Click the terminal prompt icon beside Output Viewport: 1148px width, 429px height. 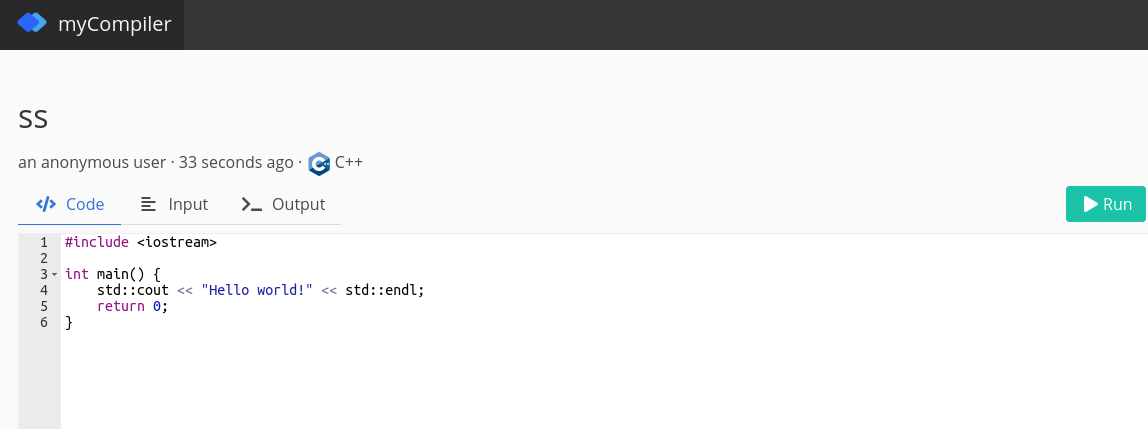(x=252, y=204)
